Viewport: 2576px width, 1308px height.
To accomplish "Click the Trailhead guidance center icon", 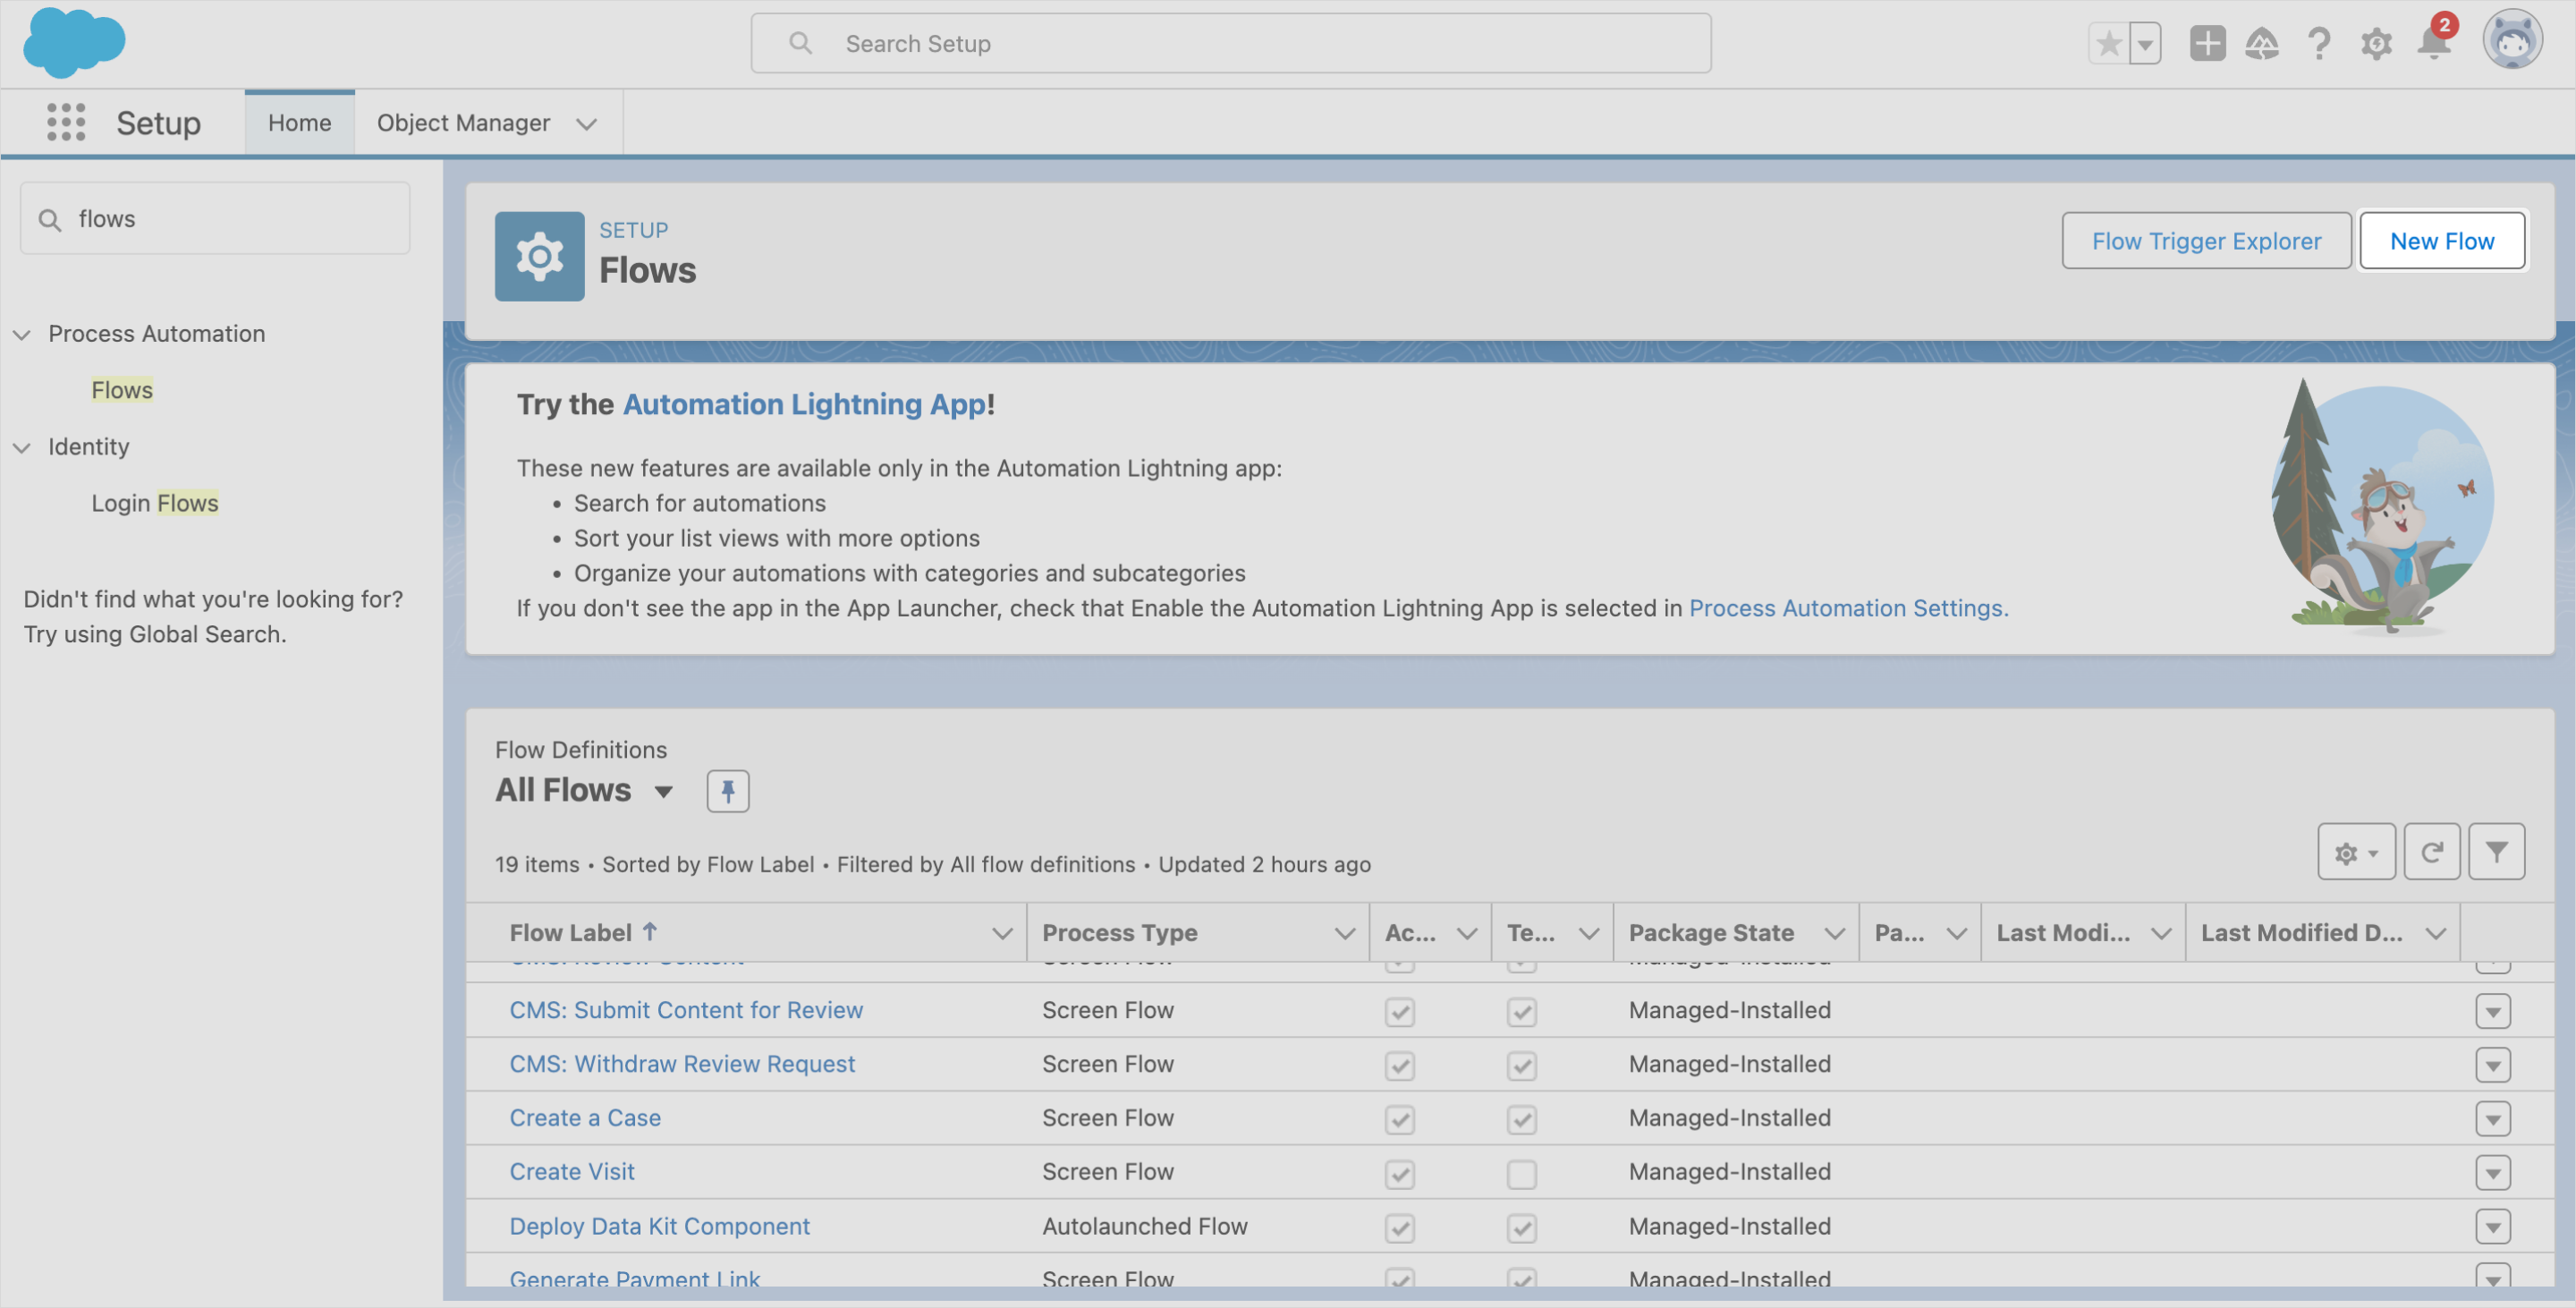I will tap(2264, 43).
